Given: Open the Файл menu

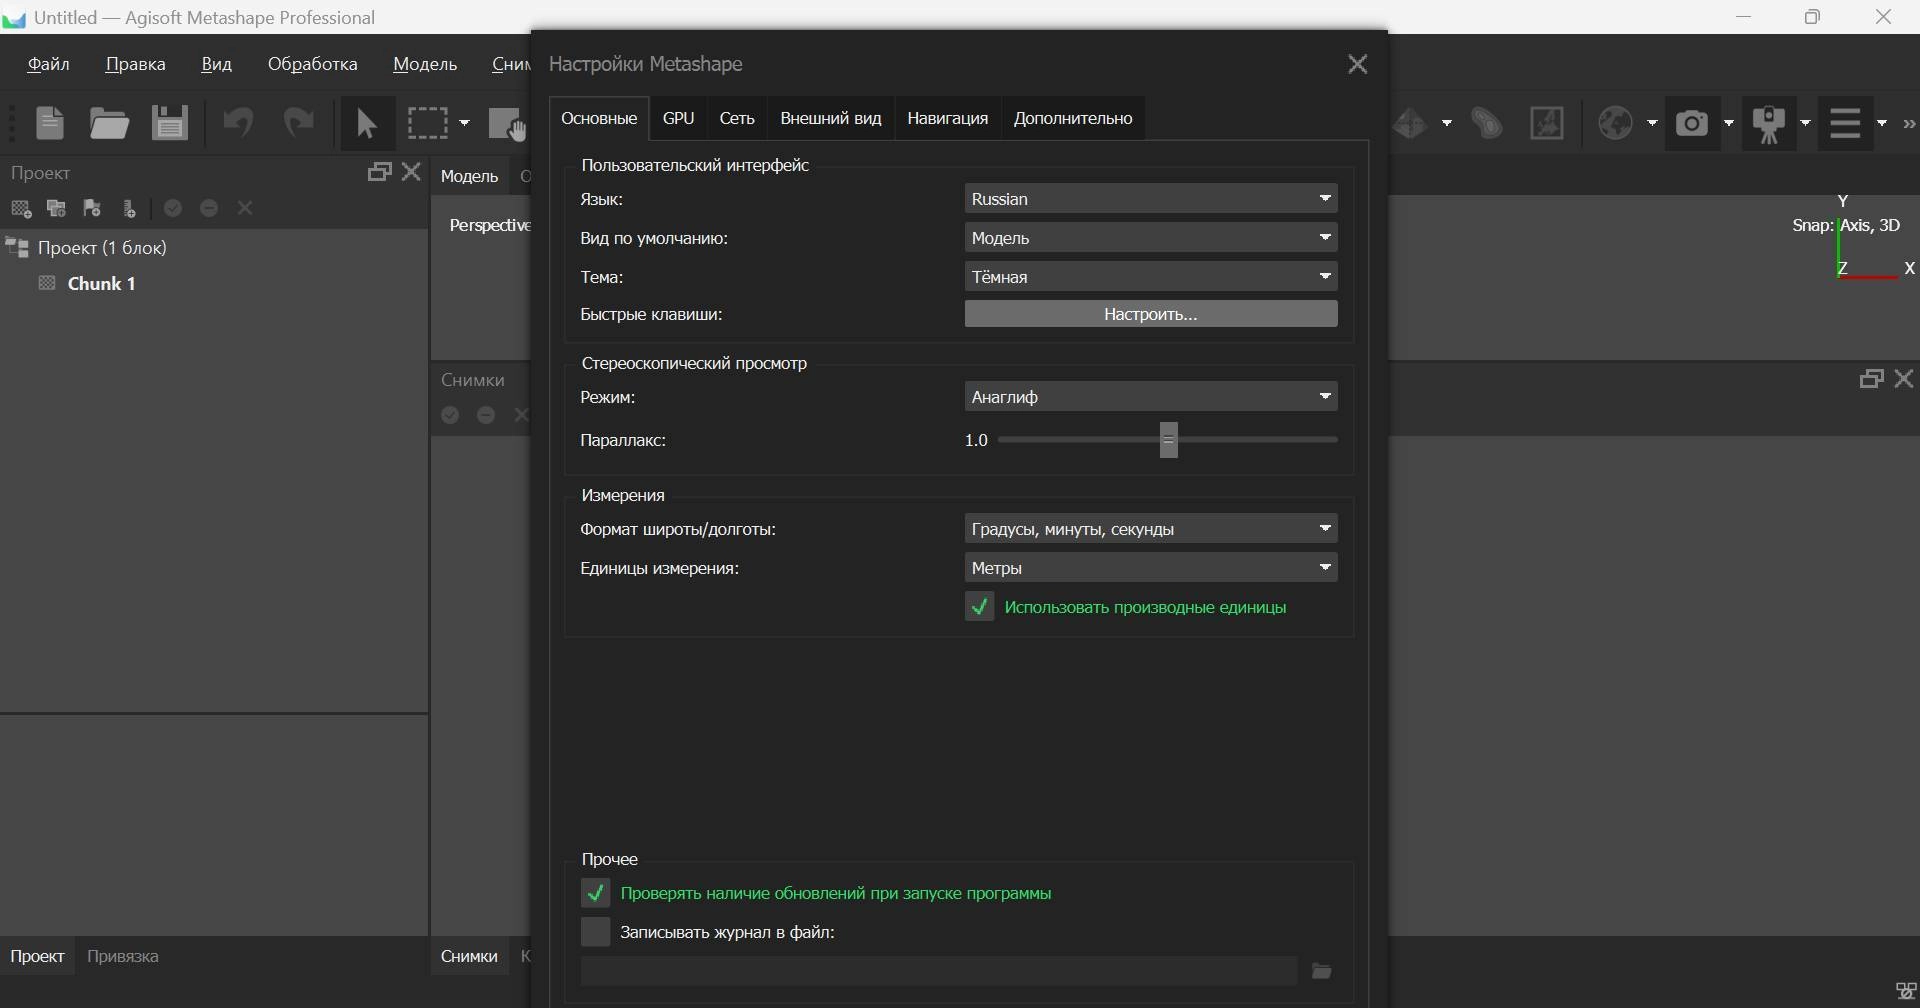Looking at the screenshot, I should click(x=48, y=64).
